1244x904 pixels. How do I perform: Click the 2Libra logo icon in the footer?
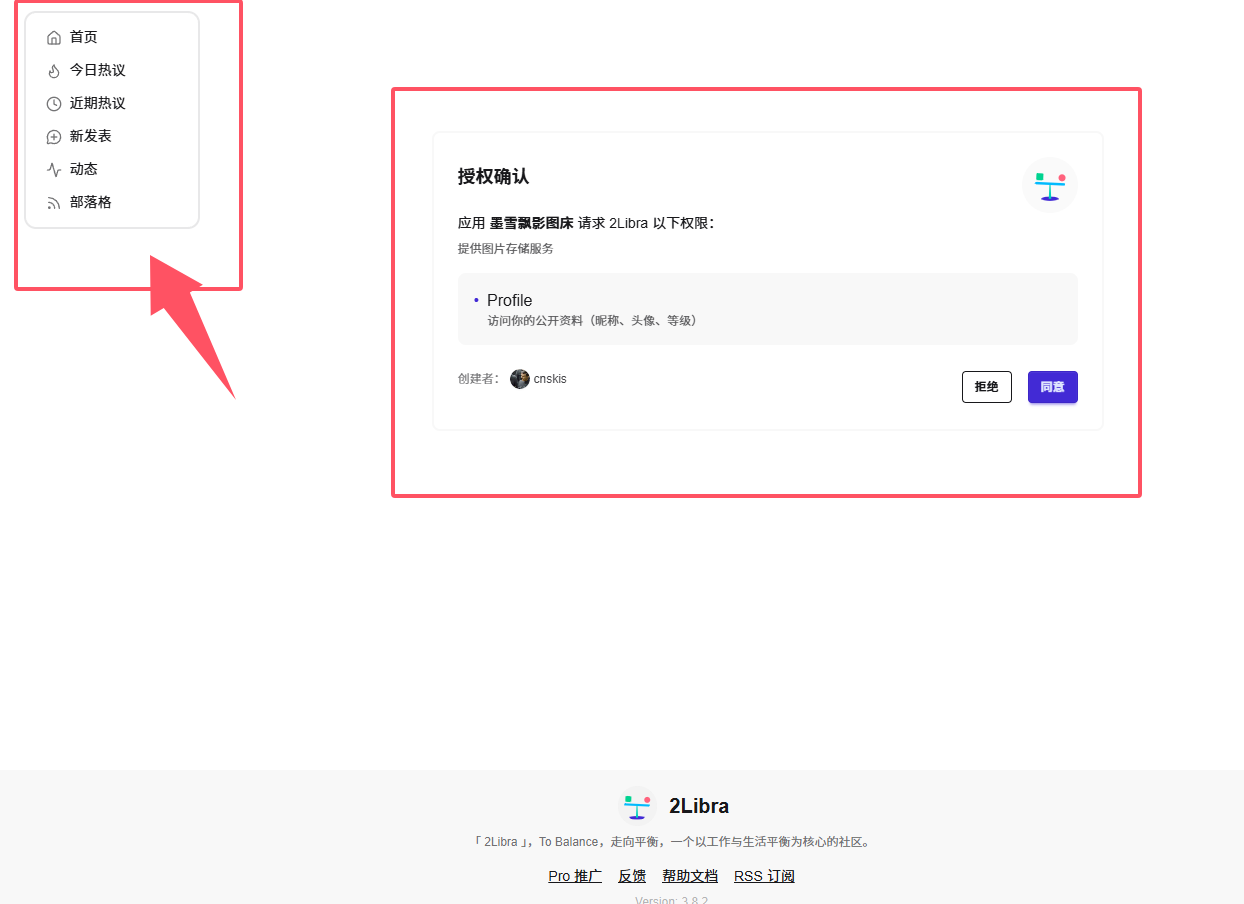(637, 806)
